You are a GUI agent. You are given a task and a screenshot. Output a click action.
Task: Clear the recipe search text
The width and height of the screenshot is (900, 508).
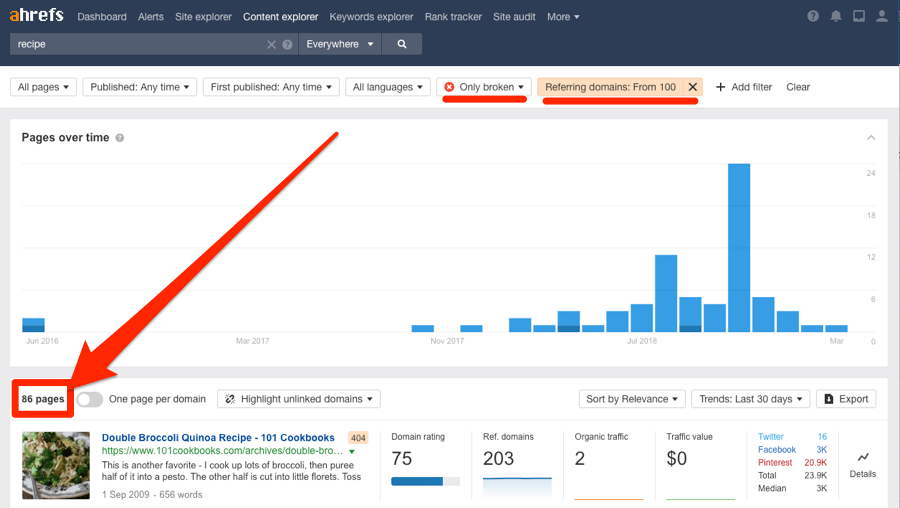point(271,45)
